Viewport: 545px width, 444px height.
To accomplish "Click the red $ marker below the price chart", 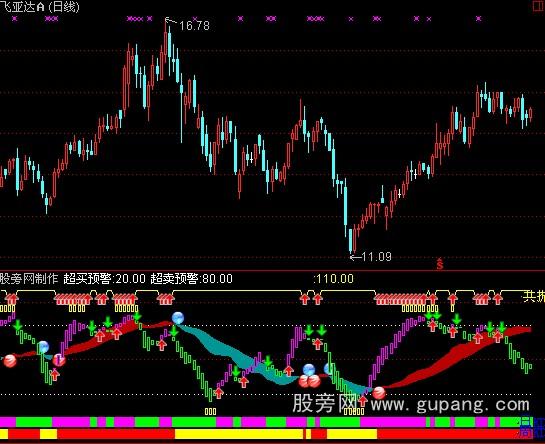I will pyautogui.click(x=440, y=264).
